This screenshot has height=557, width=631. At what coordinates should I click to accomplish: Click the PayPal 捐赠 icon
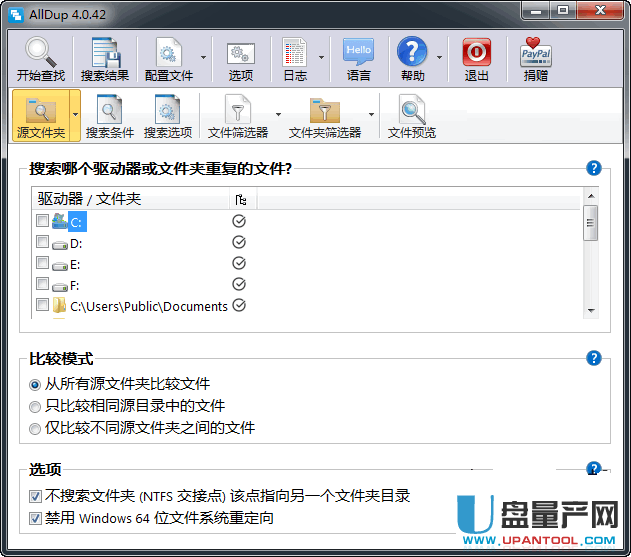[536, 53]
